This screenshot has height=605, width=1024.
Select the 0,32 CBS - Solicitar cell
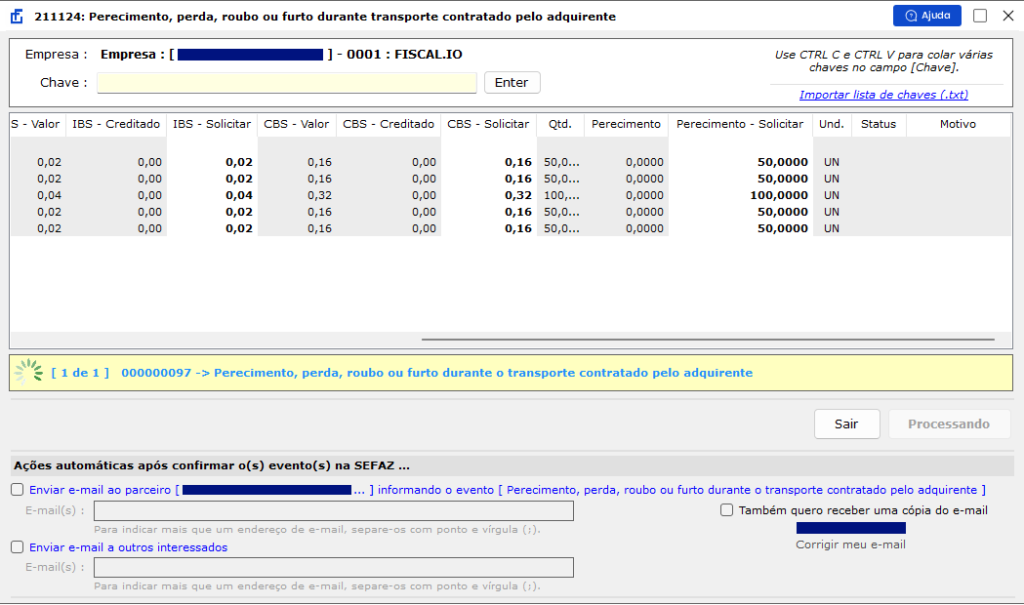(488, 195)
